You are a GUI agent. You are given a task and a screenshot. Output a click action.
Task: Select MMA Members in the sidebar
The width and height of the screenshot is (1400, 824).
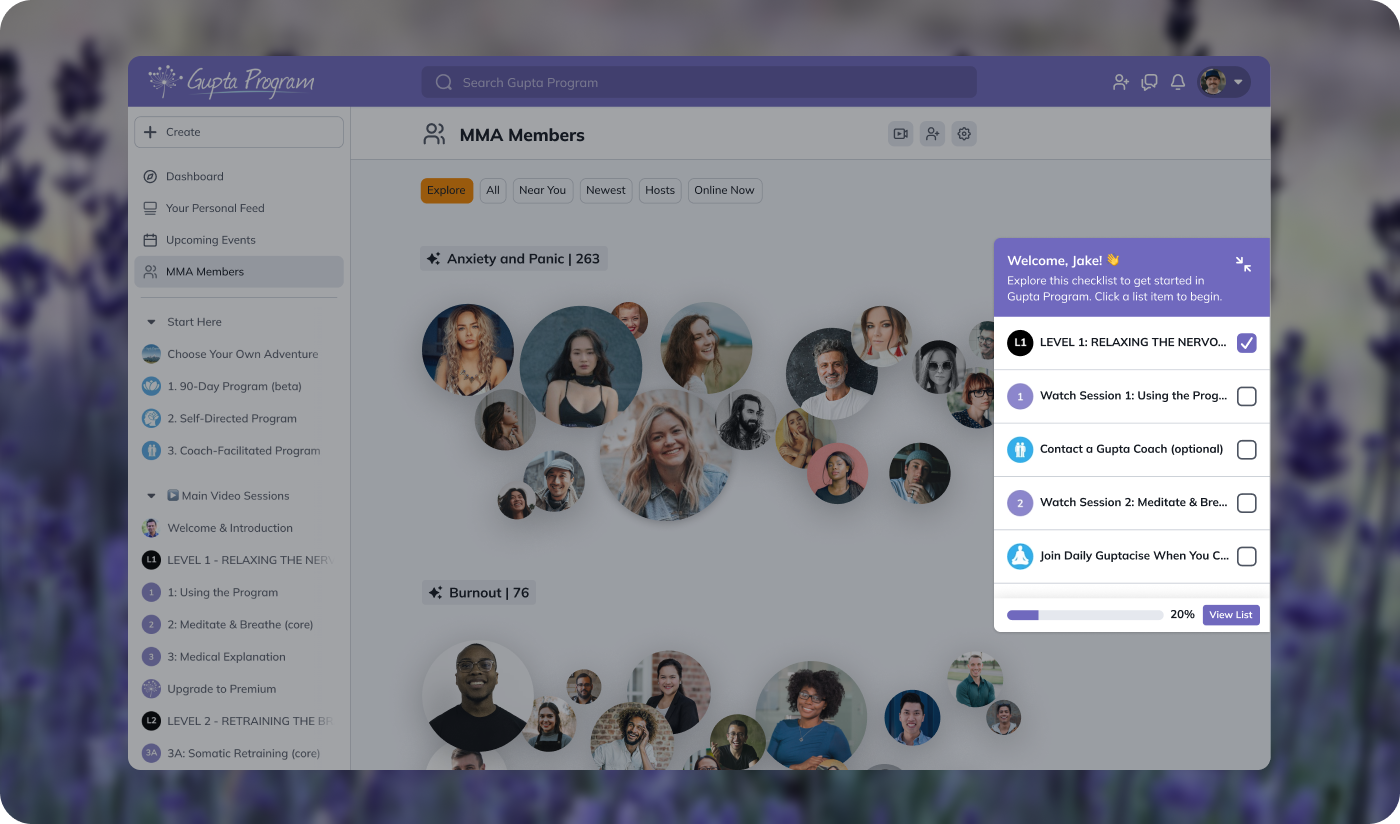239,272
